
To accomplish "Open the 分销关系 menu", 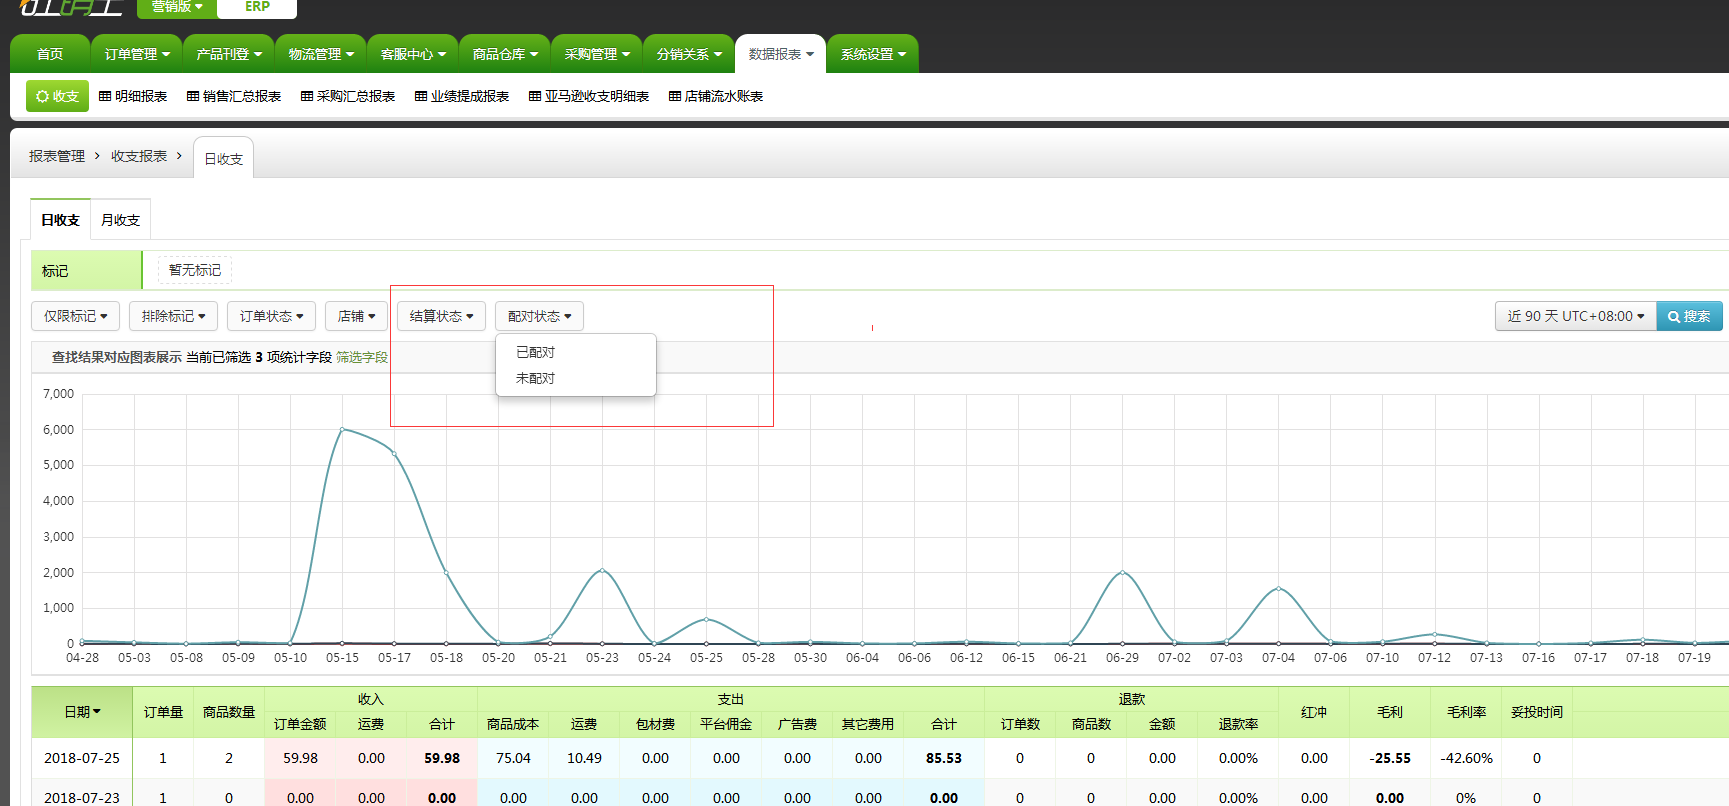I will (x=689, y=54).
